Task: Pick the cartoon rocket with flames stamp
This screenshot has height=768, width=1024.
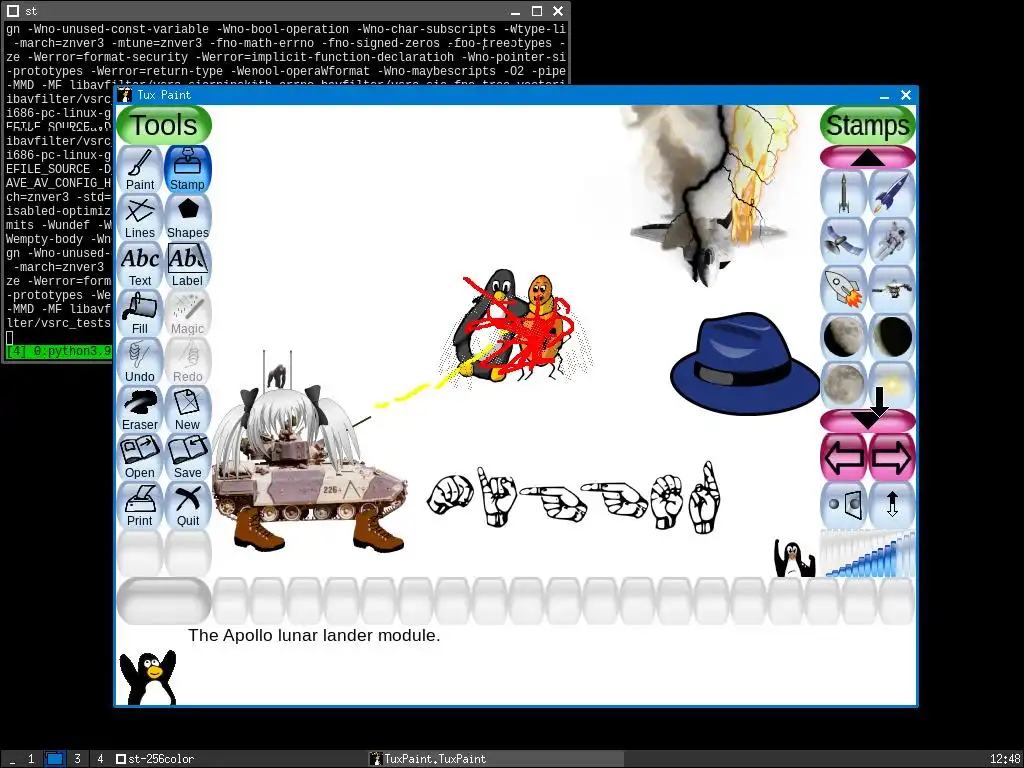Action: 844,289
